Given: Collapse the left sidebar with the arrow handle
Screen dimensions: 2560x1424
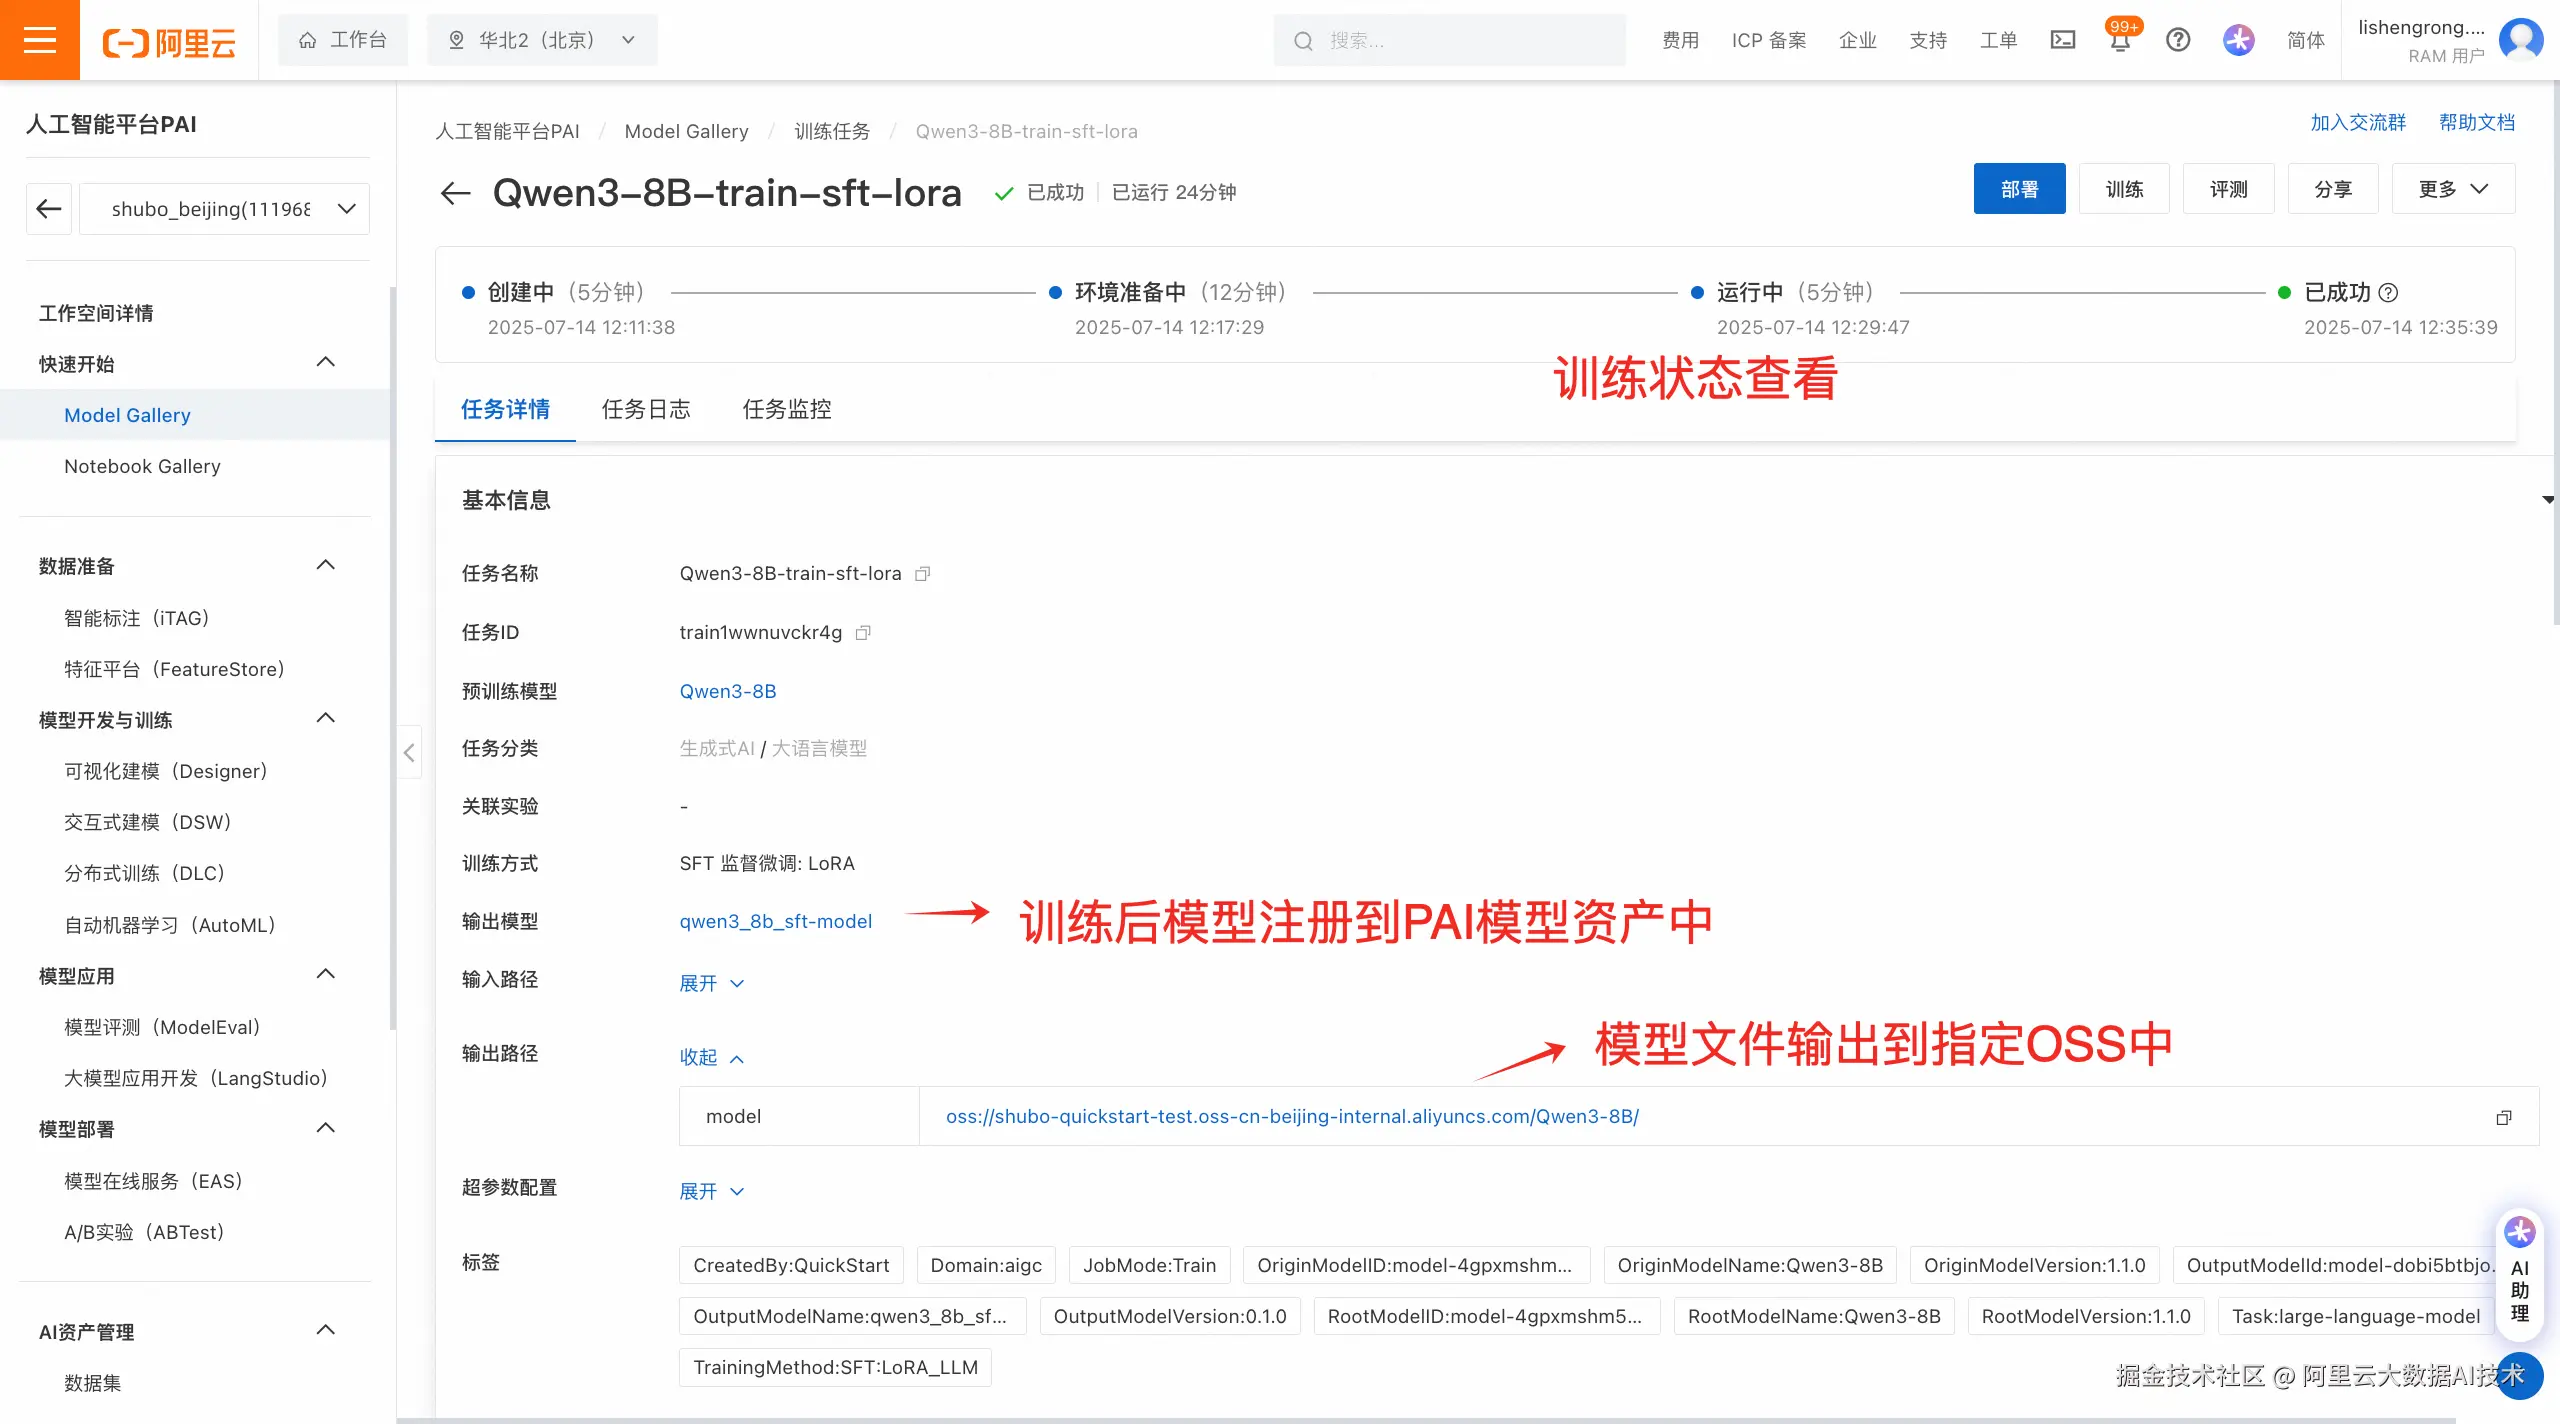Looking at the screenshot, I should point(409,752).
